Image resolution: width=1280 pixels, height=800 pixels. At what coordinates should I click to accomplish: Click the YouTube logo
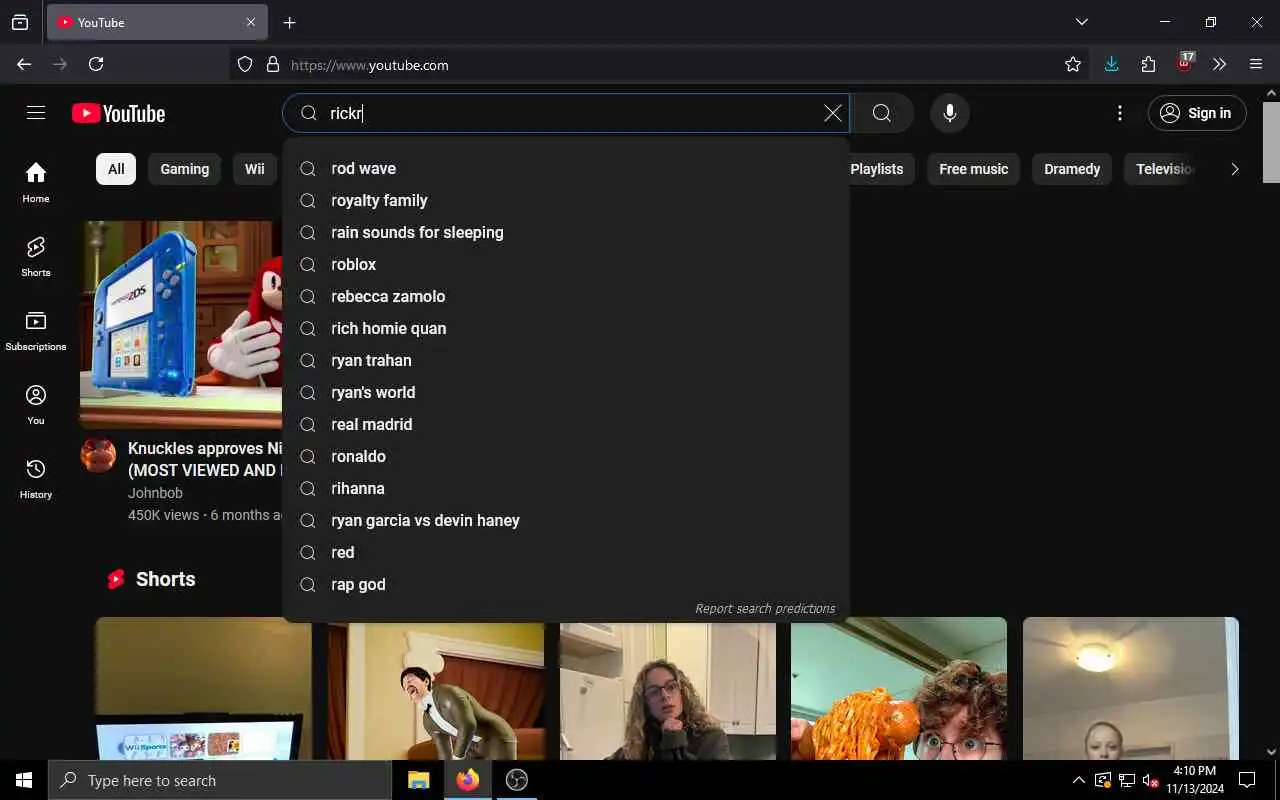point(118,113)
